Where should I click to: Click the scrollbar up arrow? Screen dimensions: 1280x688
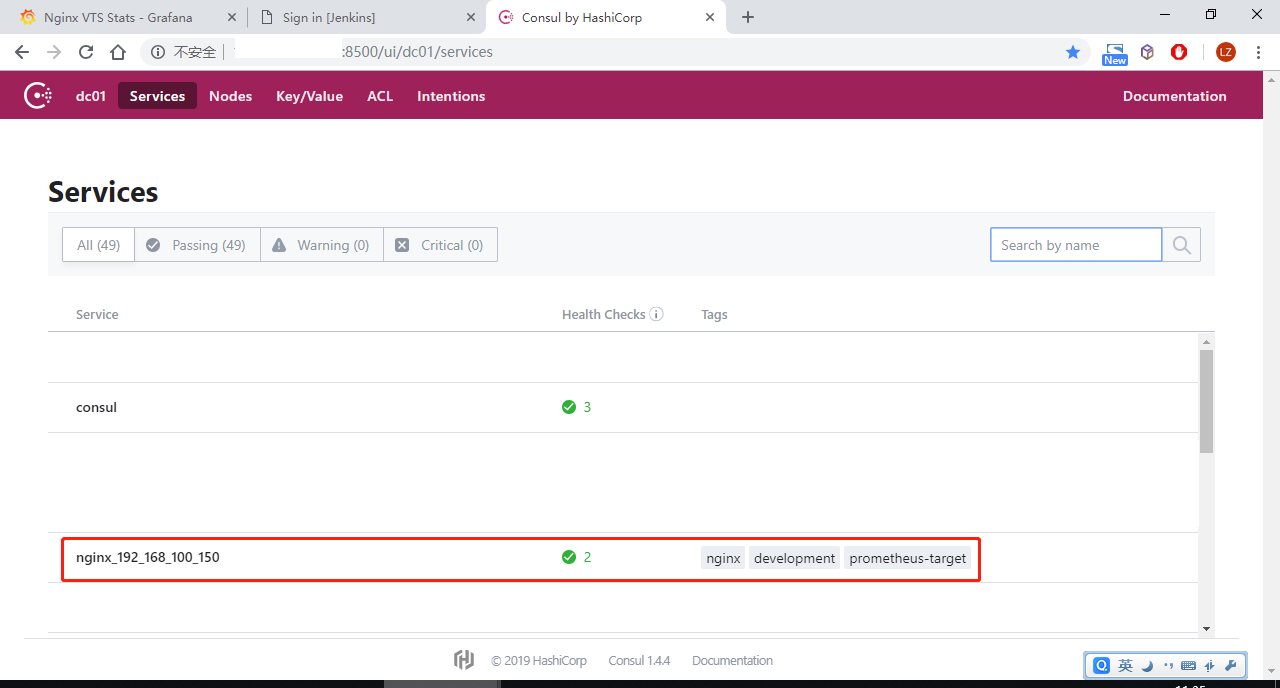coord(1206,340)
